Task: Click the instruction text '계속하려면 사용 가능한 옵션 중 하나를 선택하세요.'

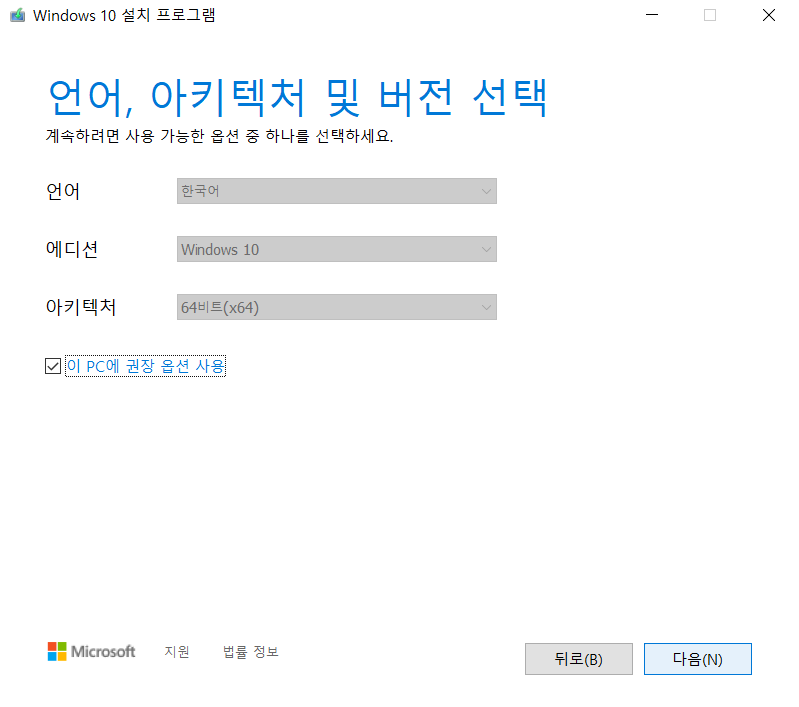Action: point(220,136)
